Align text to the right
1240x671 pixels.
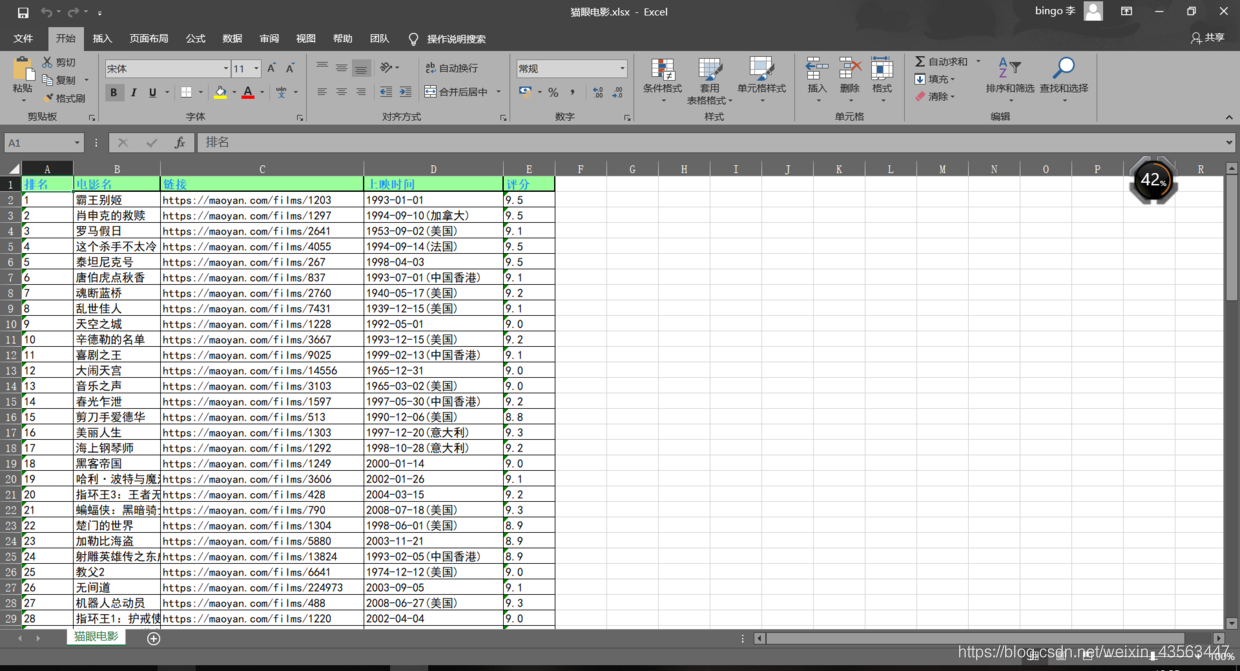click(x=360, y=92)
